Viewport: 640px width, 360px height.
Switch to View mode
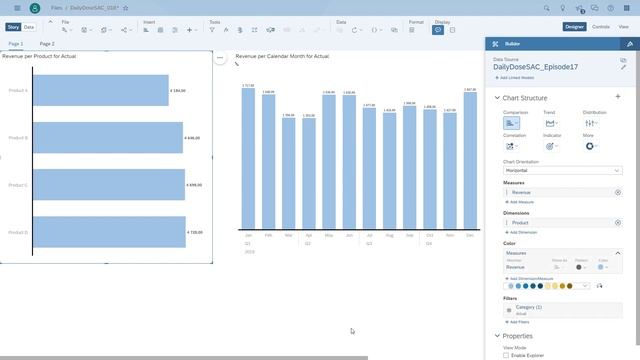pyautogui.click(x=624, y=27)
